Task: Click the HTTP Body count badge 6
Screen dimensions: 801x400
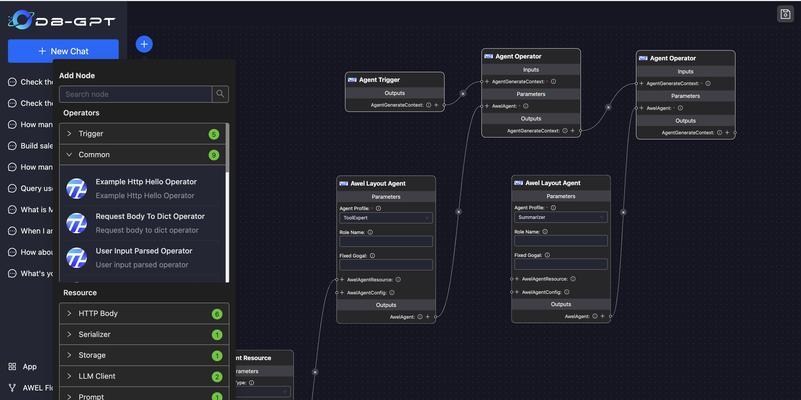Action: (217, 314)
